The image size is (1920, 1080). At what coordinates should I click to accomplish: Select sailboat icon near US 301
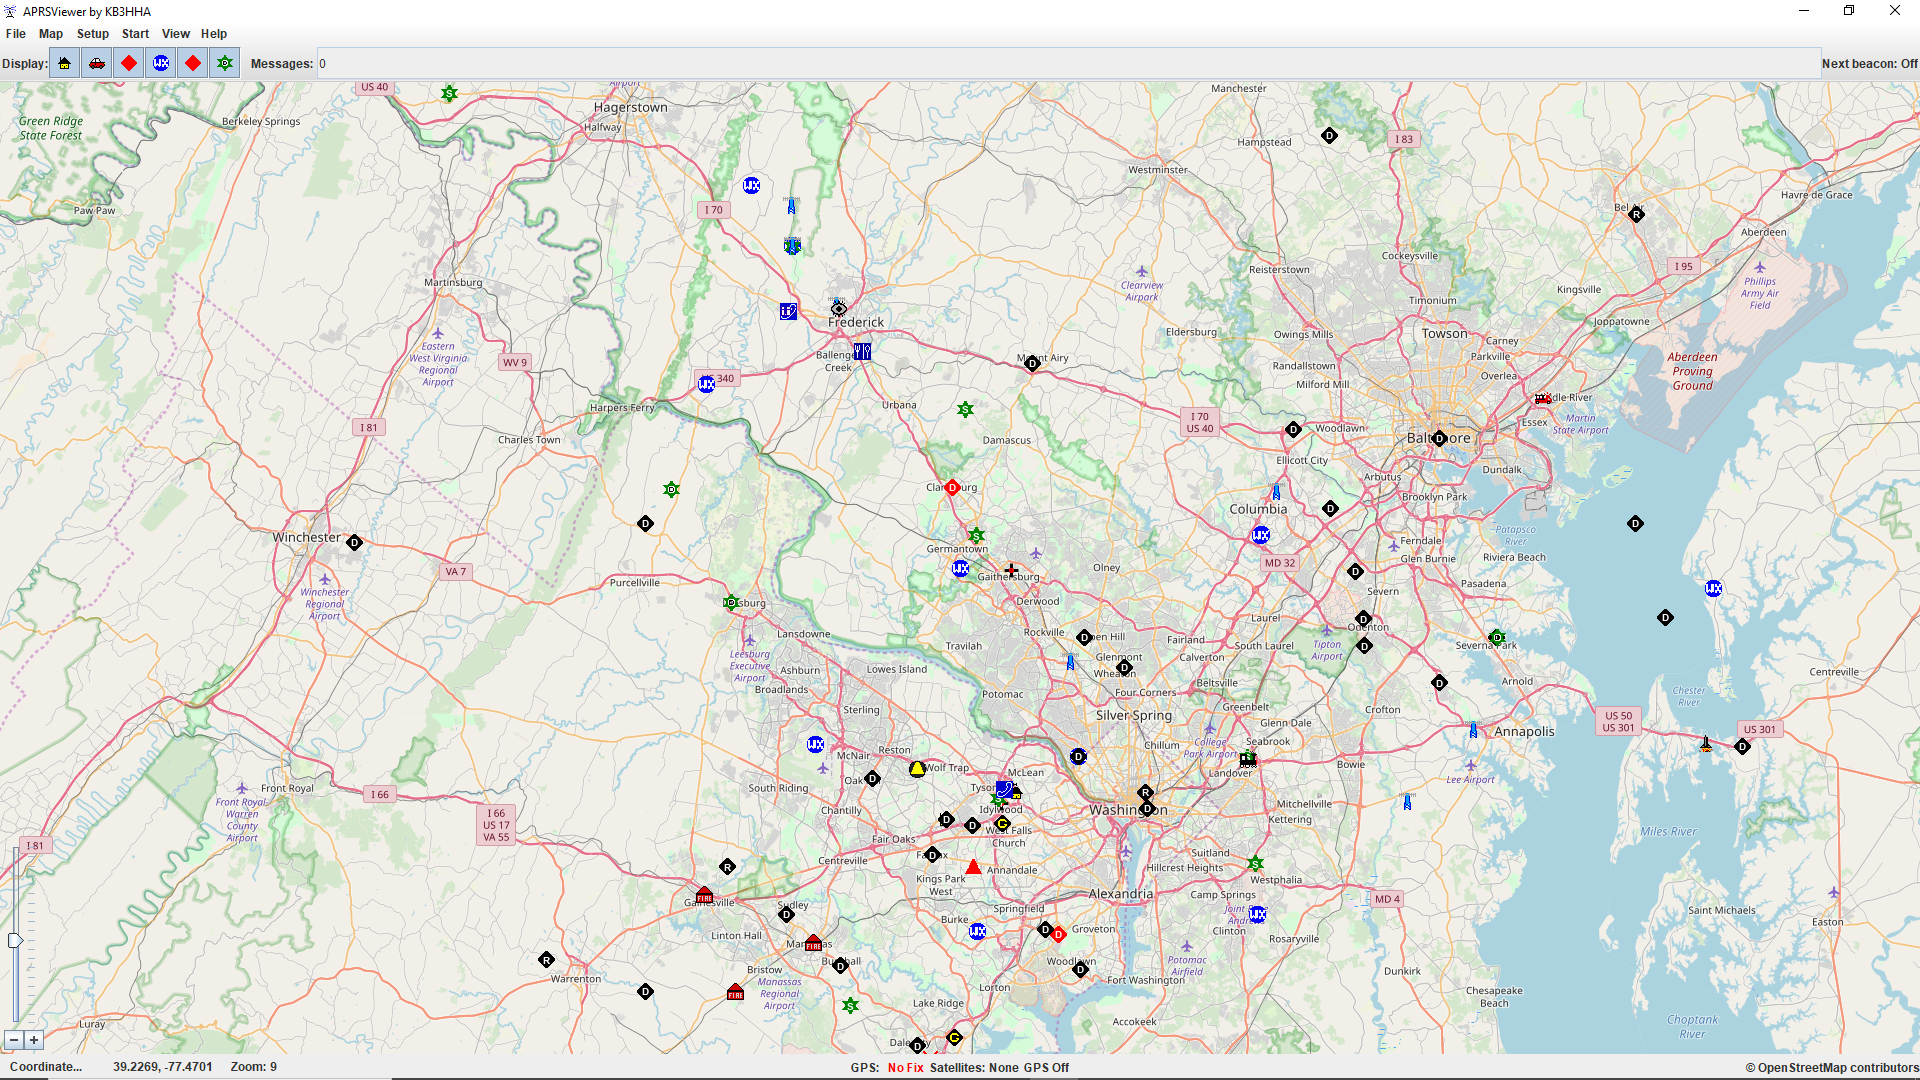1706,744
